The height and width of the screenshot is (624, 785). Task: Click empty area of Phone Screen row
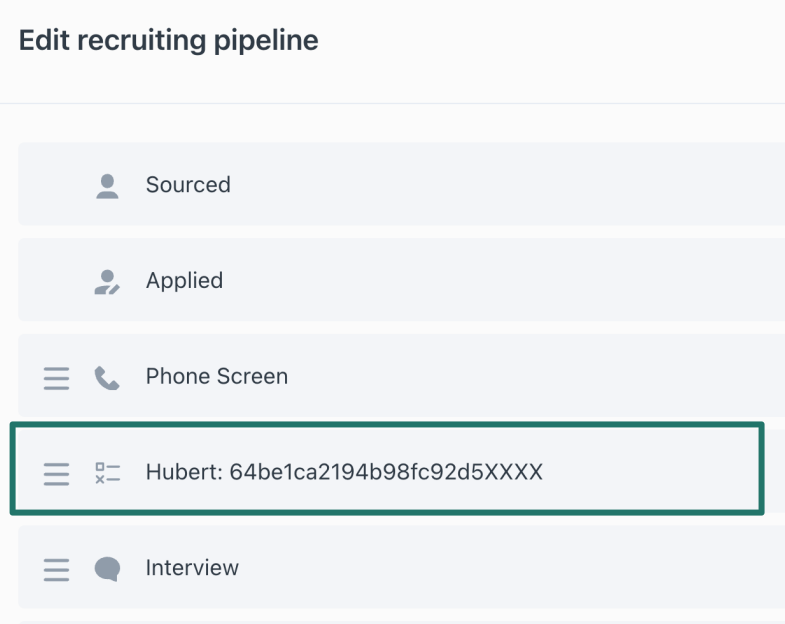click(x=501, y=376)
